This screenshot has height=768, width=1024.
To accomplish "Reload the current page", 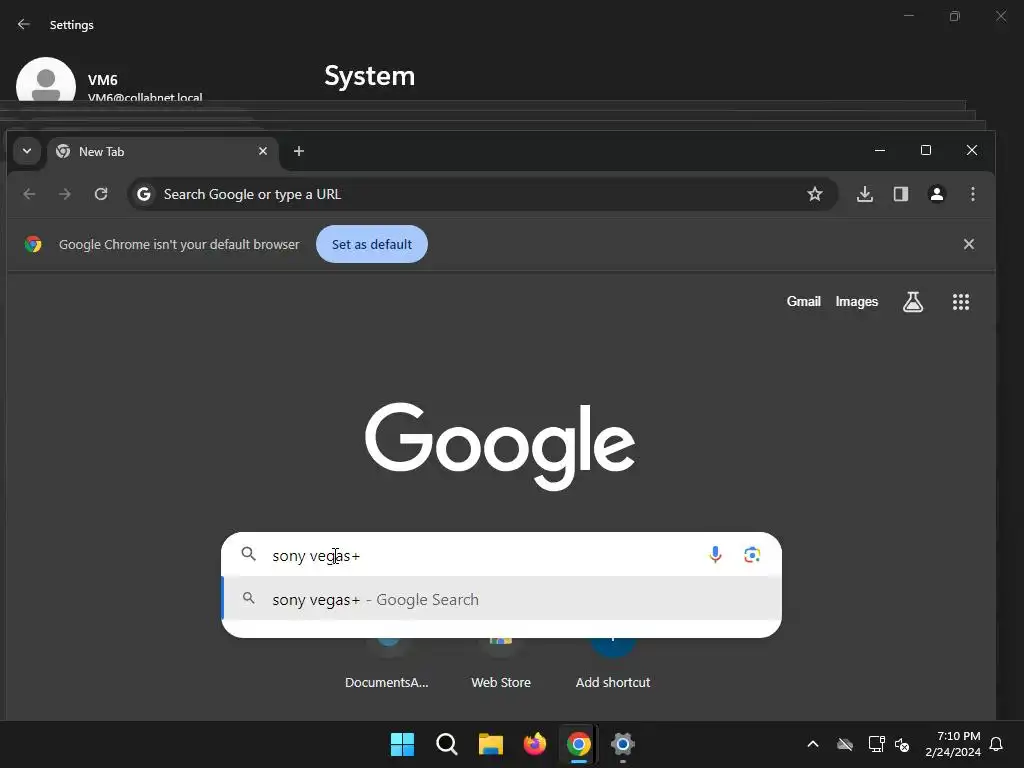I will (x=101, y=194).
